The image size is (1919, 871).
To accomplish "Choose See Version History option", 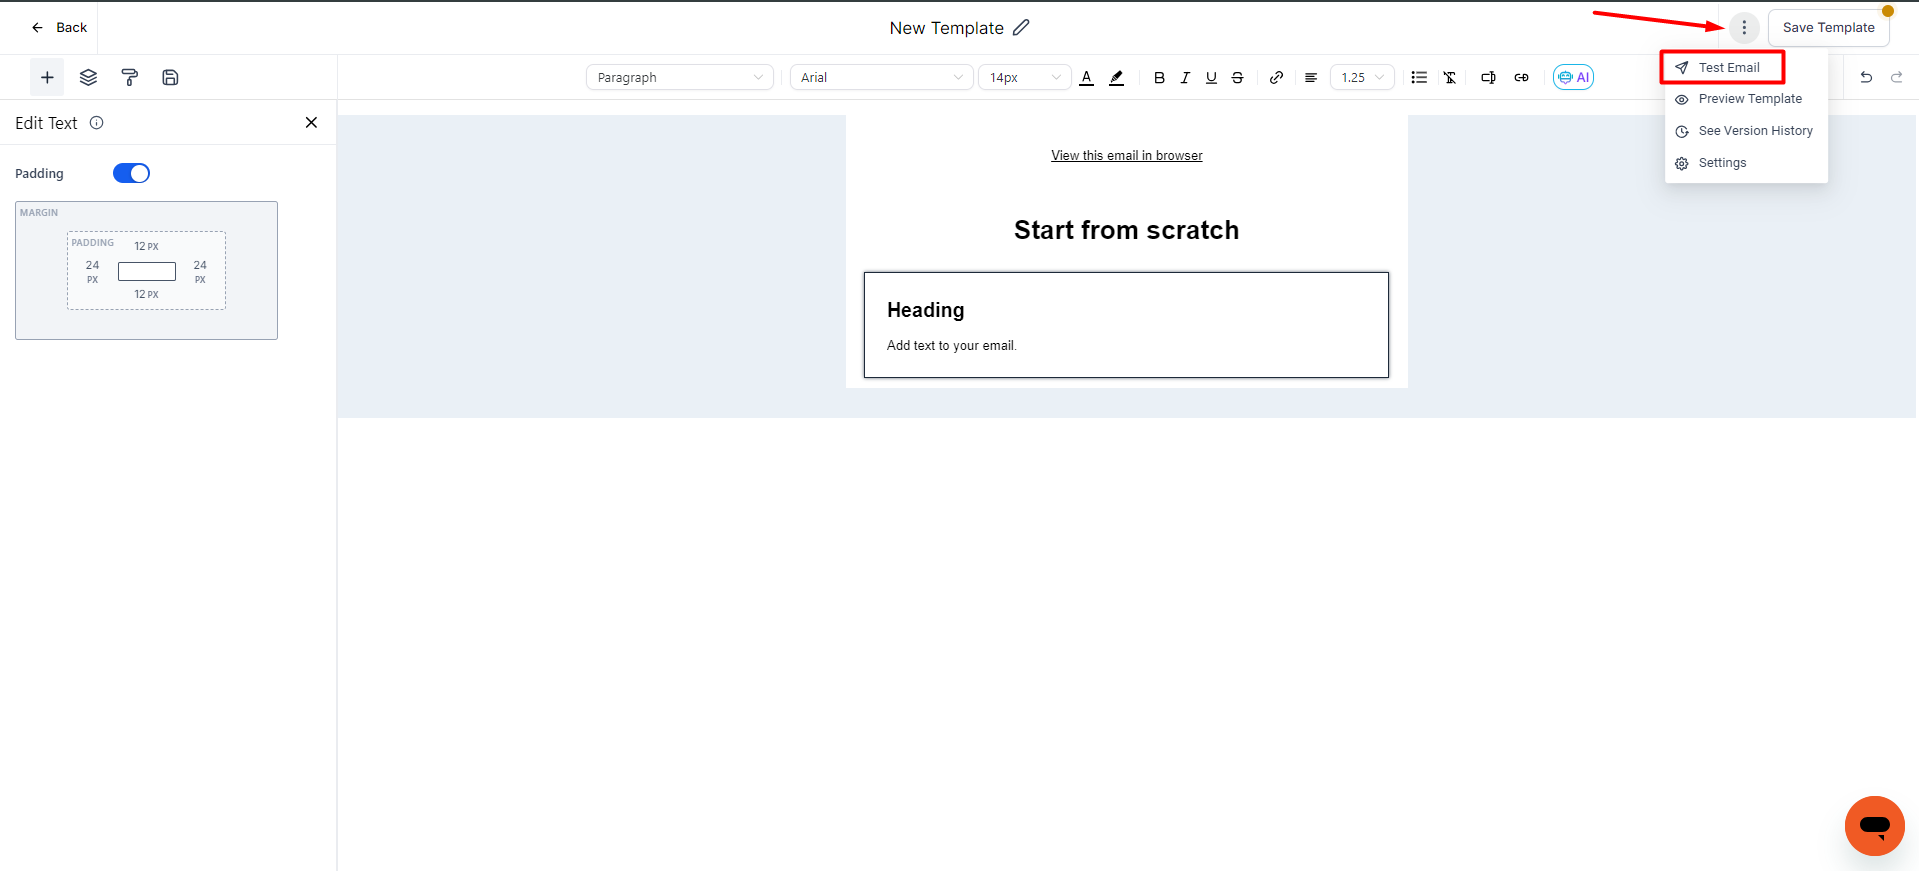I will [1755, 131].
